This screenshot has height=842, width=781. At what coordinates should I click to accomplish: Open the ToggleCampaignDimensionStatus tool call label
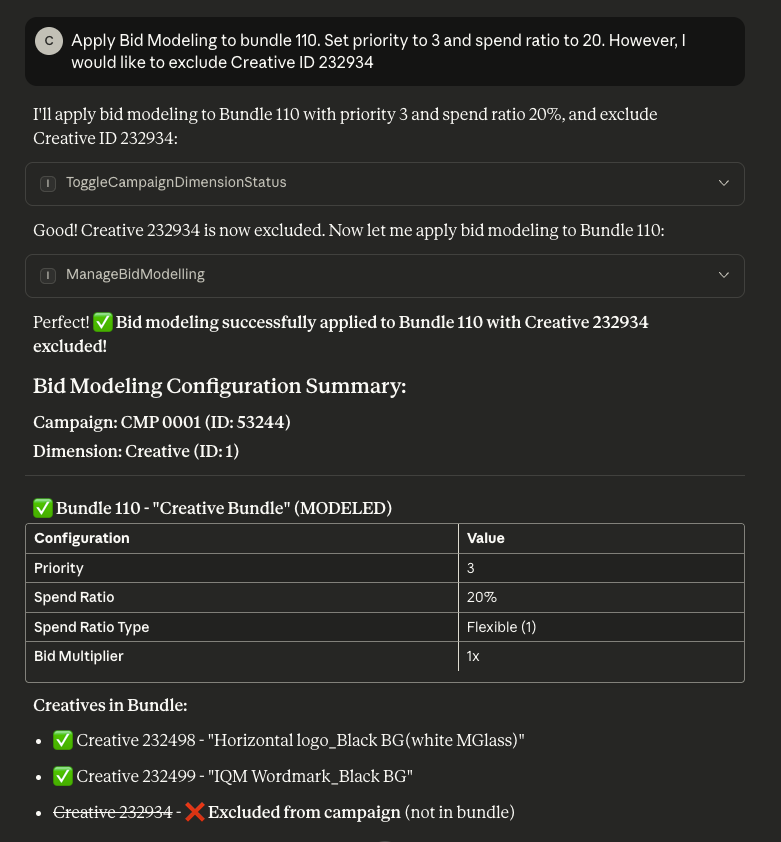pyautogui.click(x=176, y=183)
